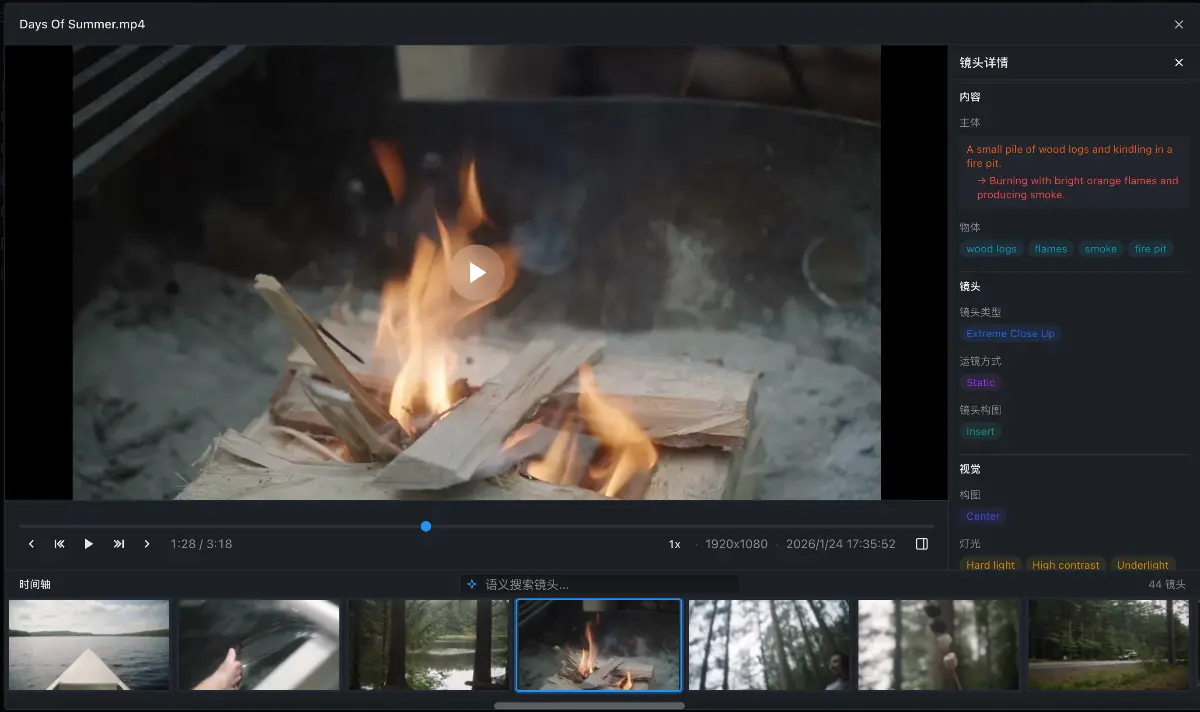Click the horizontal timeline scrollbar
Screen dimensions: 1200x712
[x=589, y=705]
